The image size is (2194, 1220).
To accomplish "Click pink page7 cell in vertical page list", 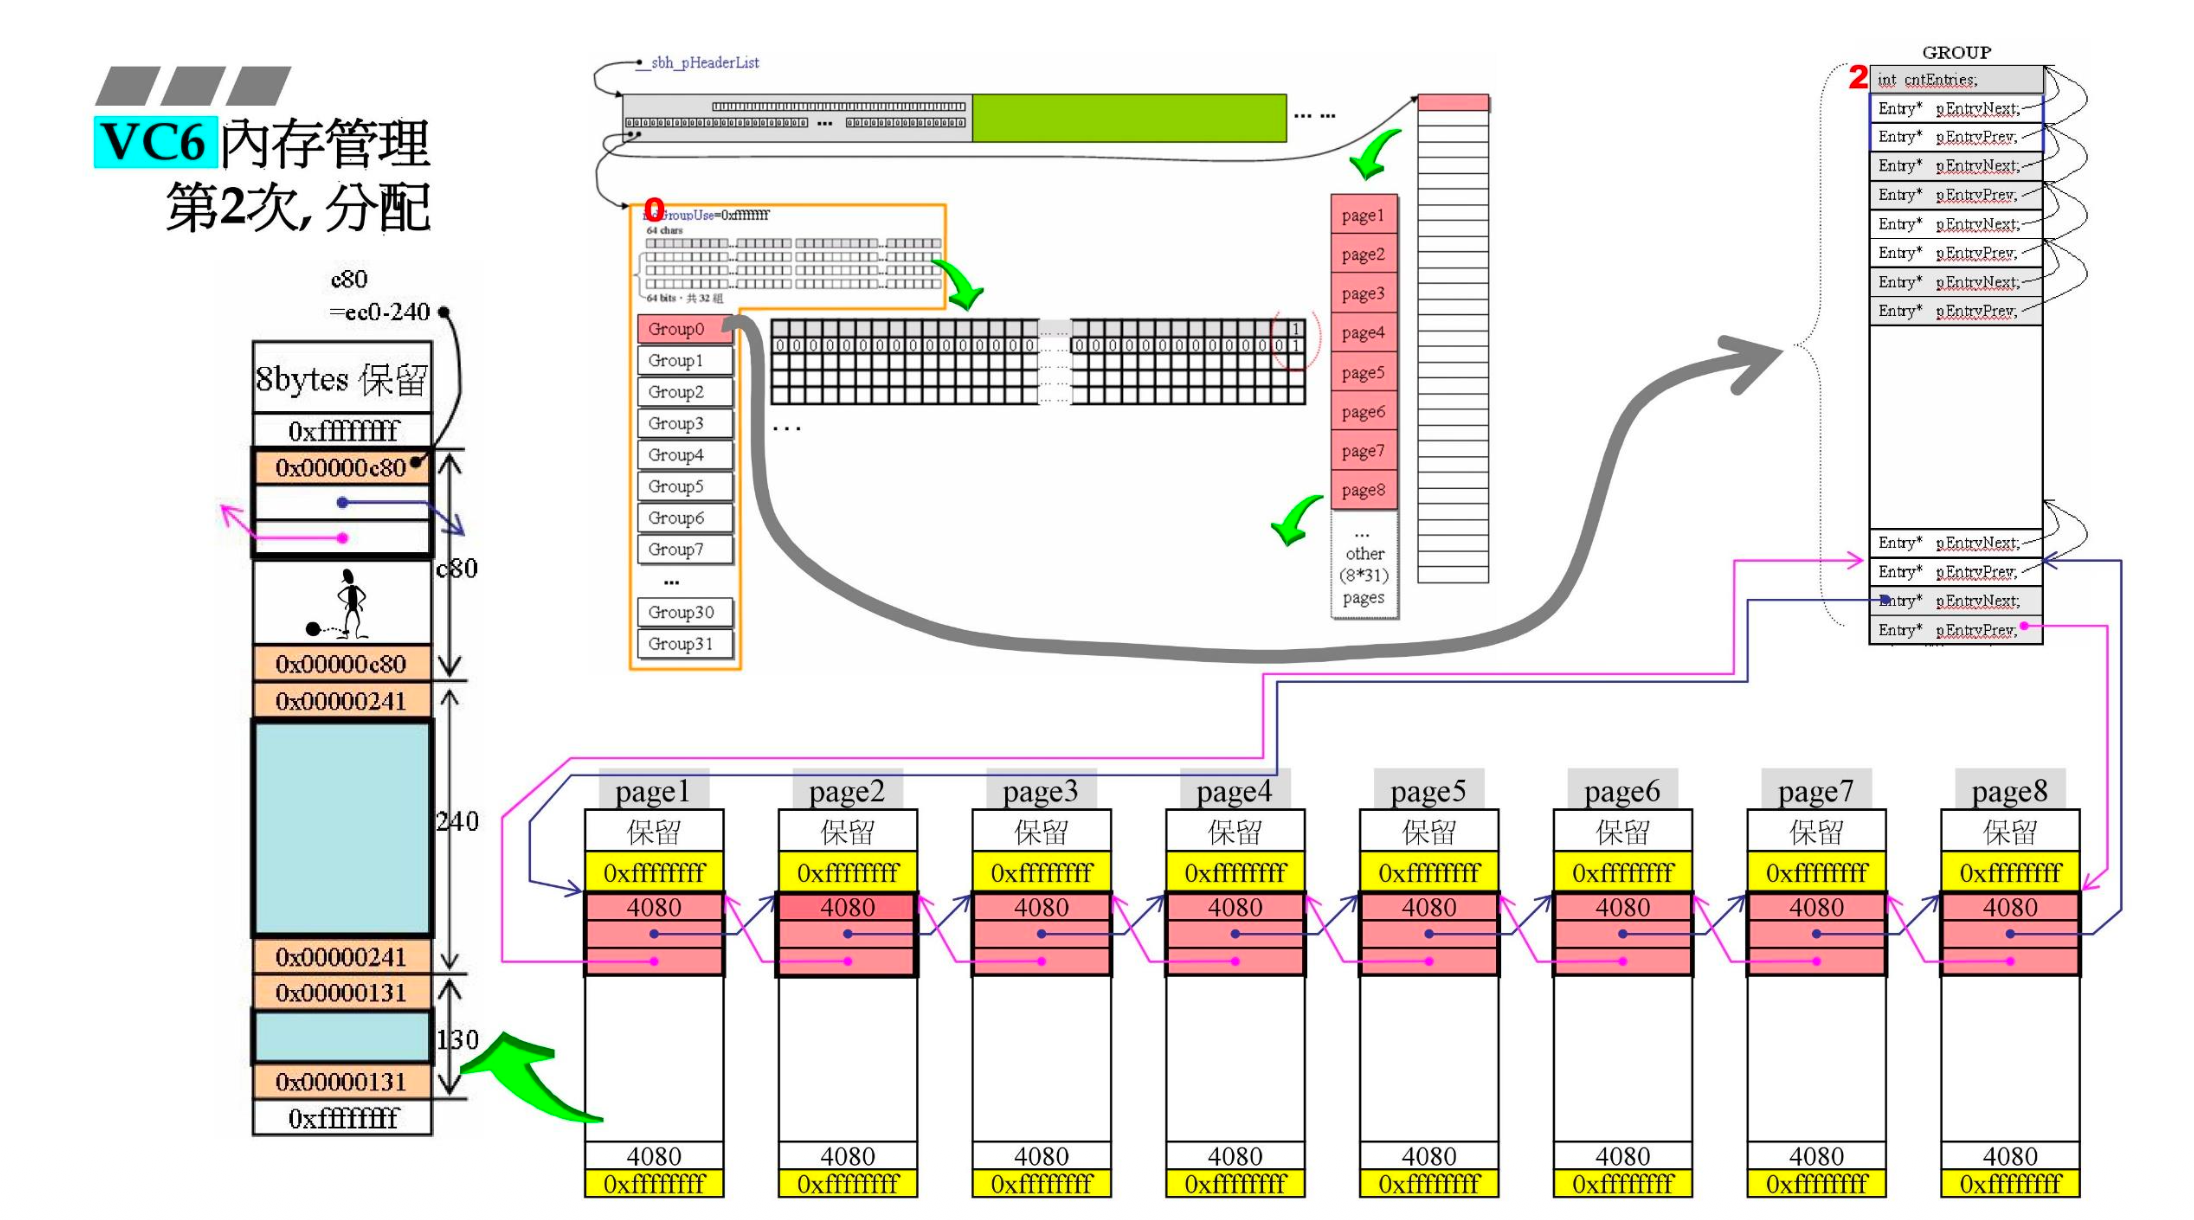I will (x=1364, y=450).
